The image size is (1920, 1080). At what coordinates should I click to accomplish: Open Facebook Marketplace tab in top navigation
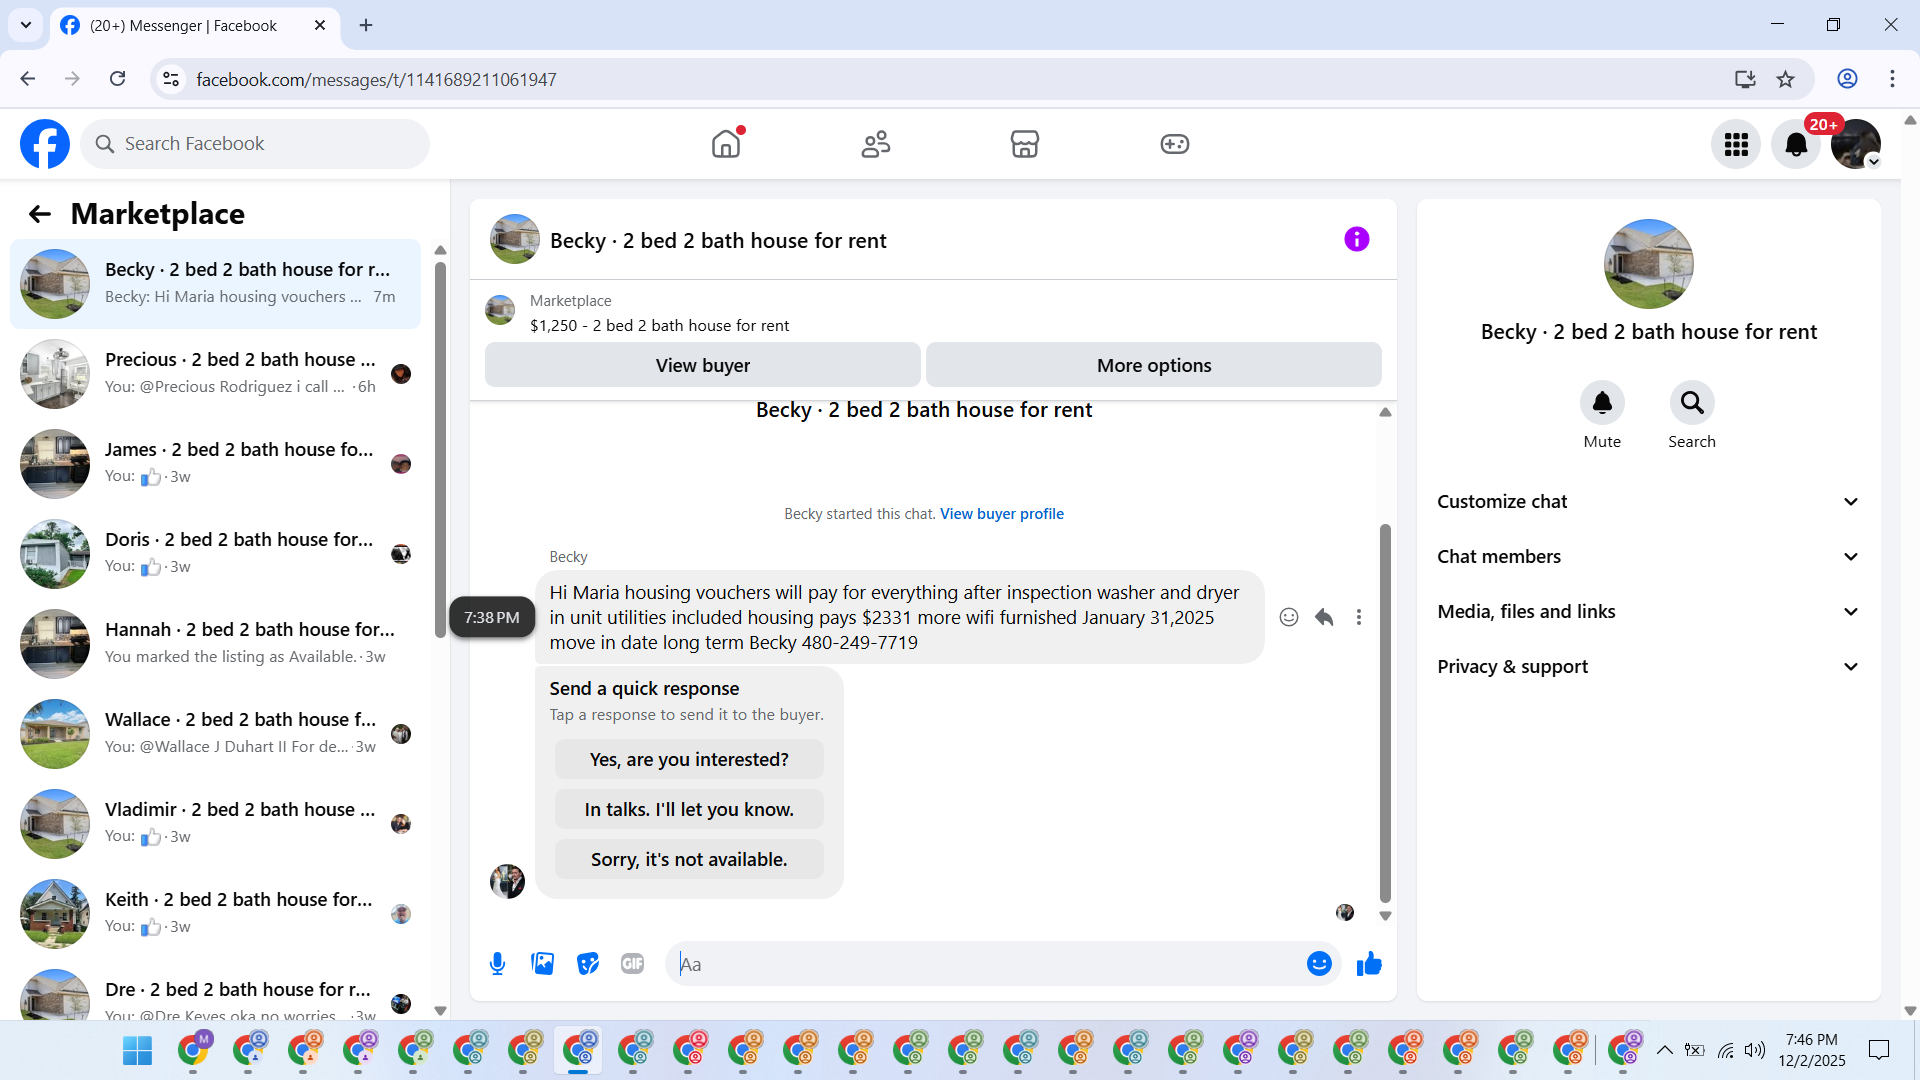(x=1024, y=144)
